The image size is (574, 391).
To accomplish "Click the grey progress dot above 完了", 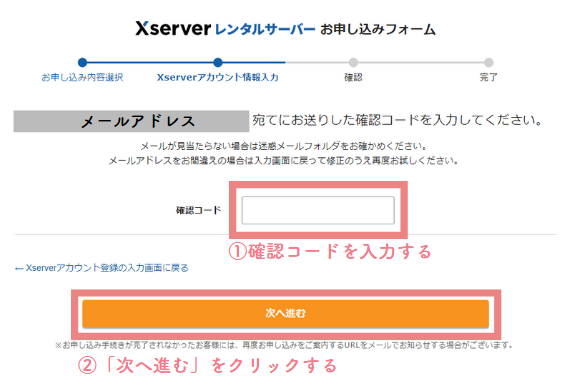I will pyautogui.click(x=489, y=62).
